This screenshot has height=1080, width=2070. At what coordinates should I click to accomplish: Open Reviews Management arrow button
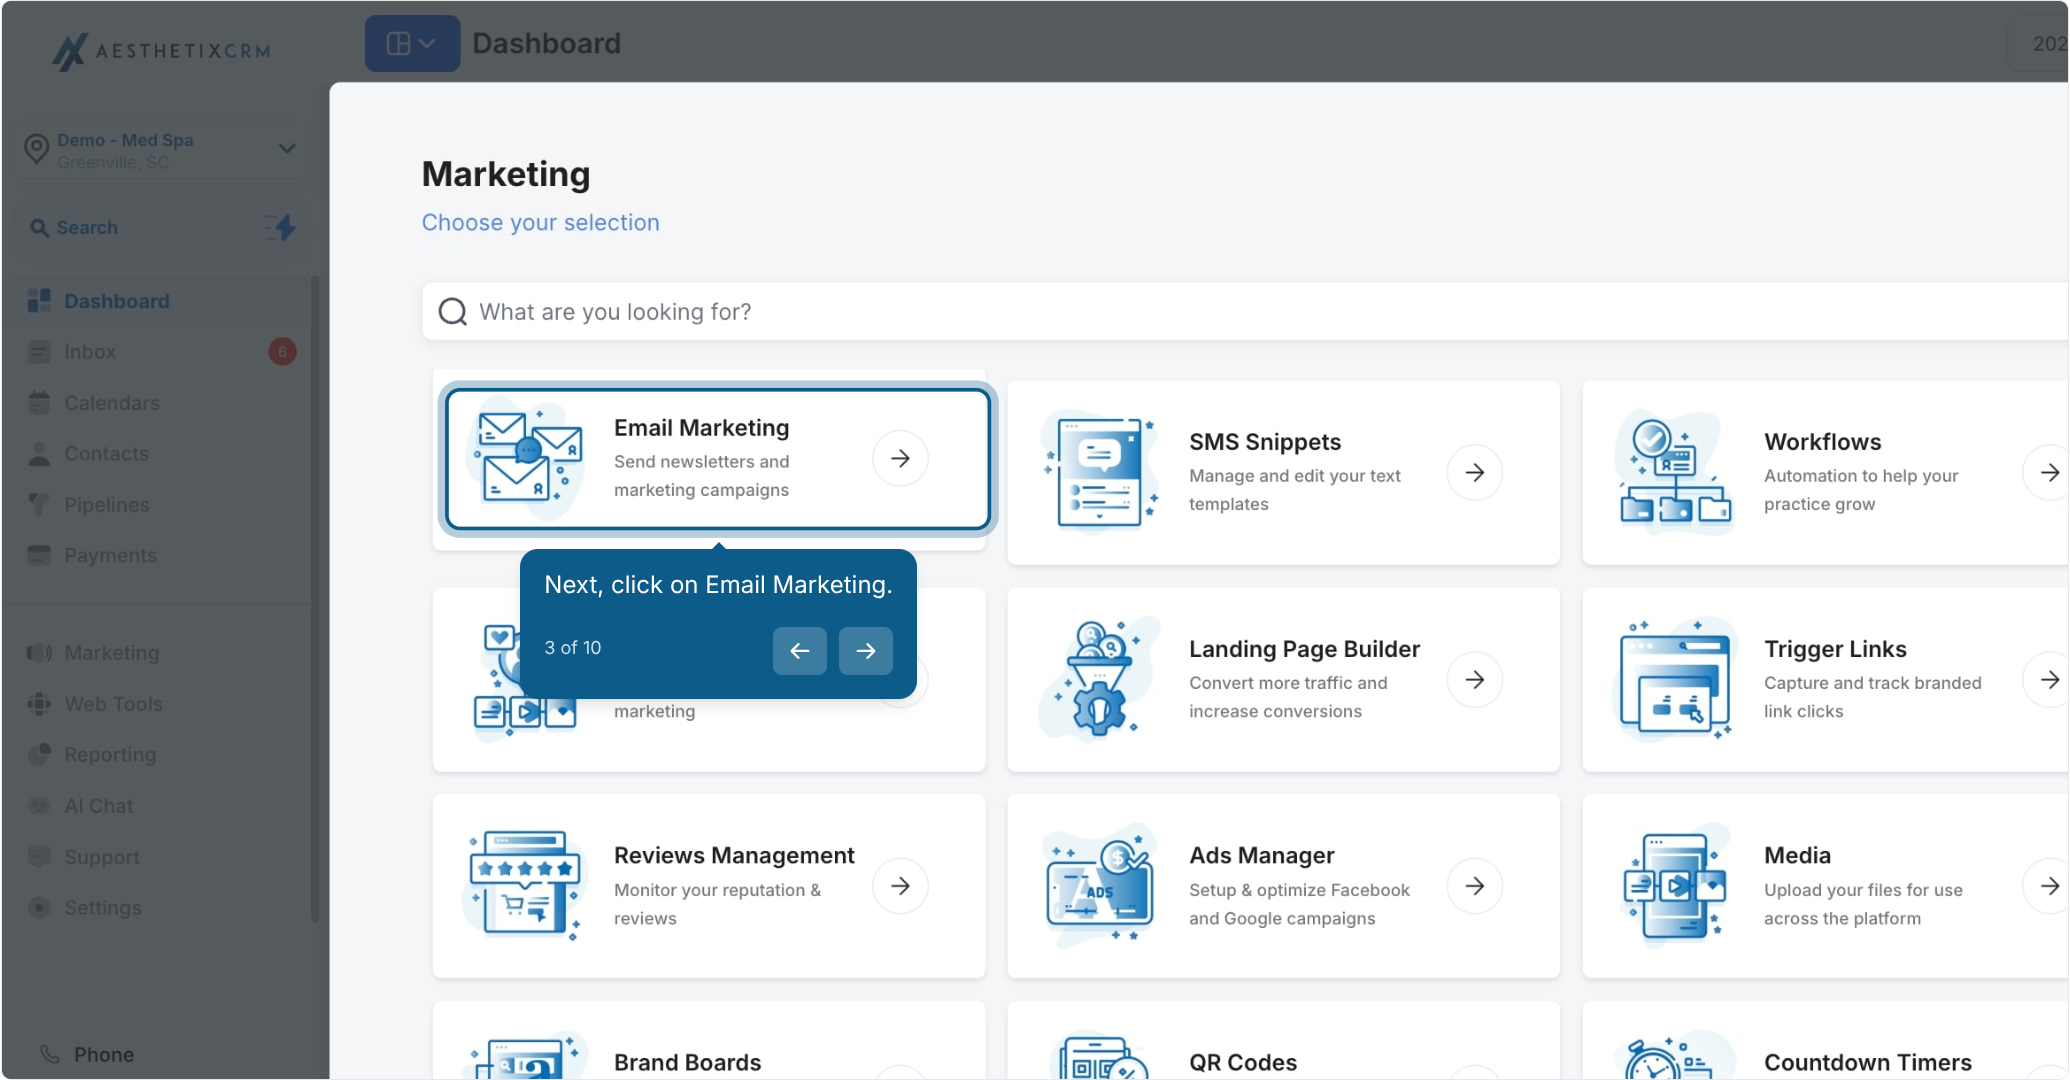900,886
